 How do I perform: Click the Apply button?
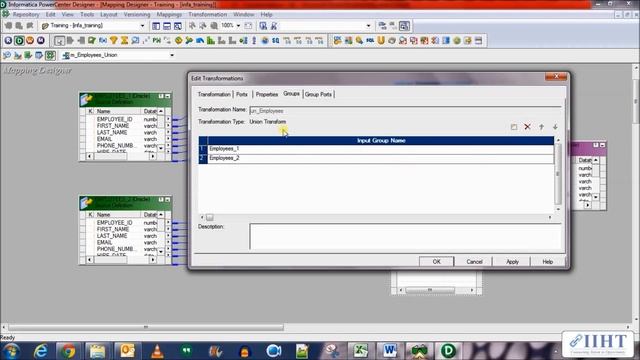click(512, 262)
